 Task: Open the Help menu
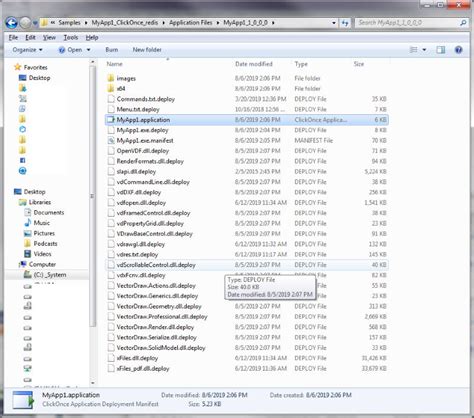coord(92,37)
